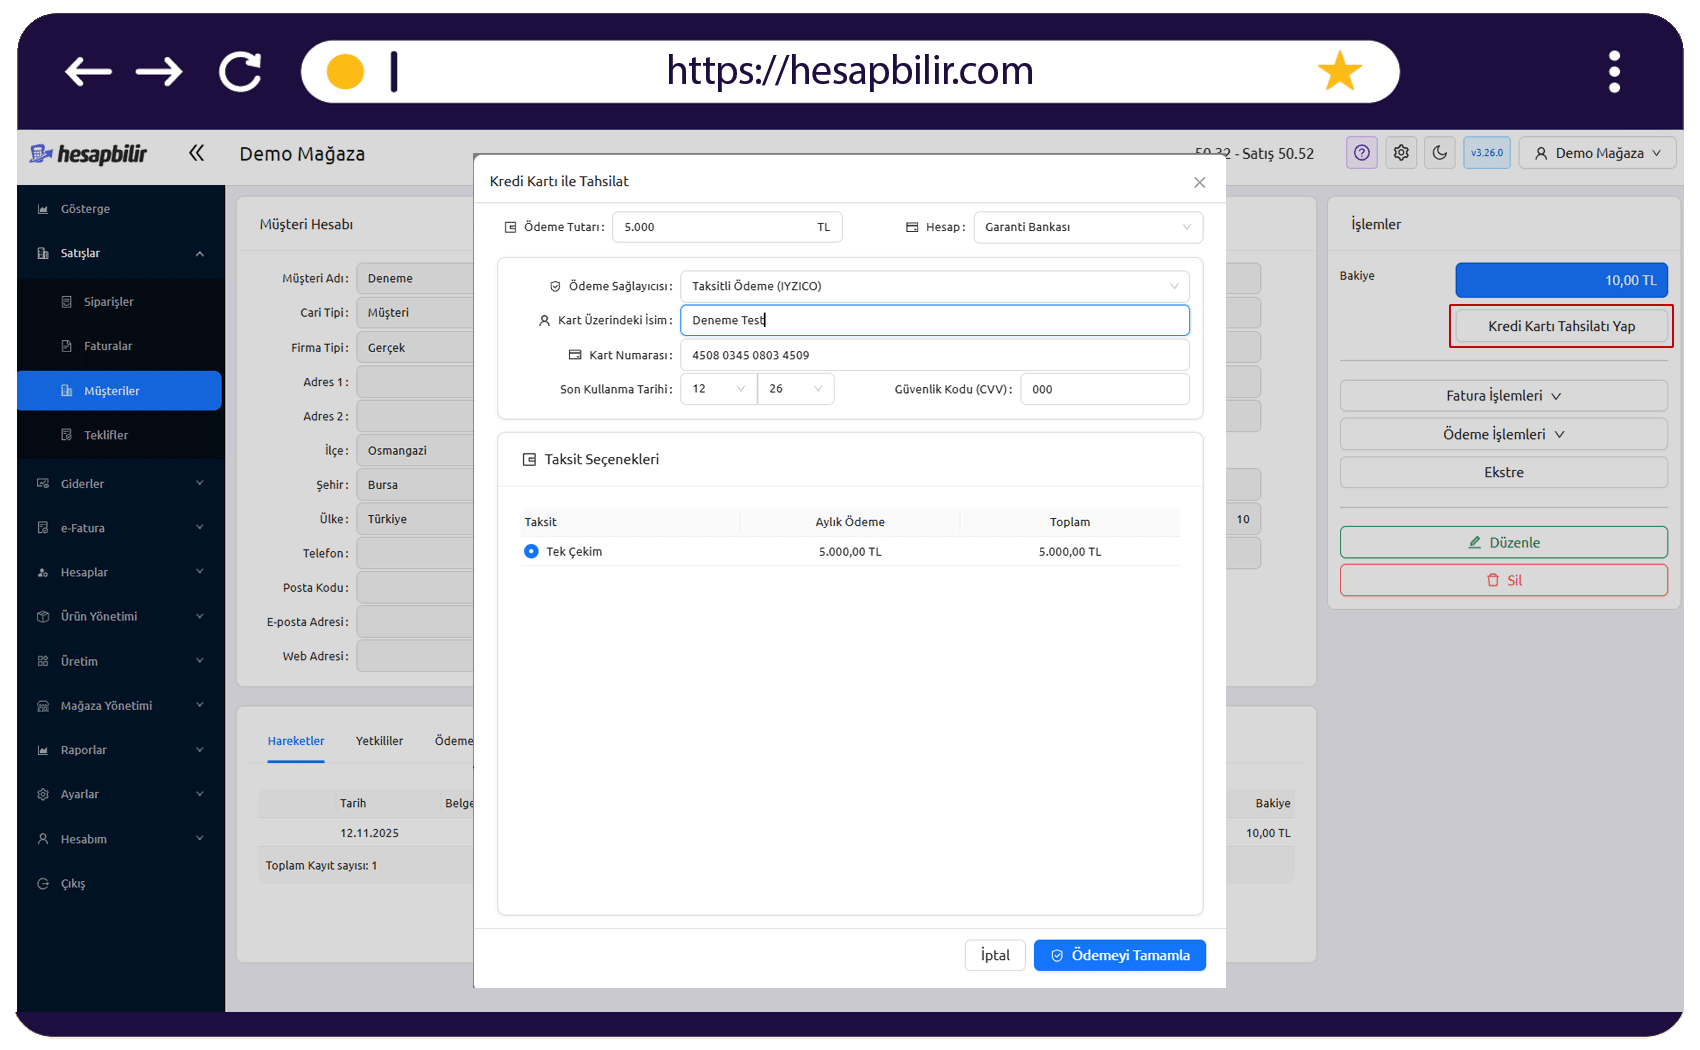The image size is (1700, 1050).
Task: Click the bookmark star in address bar
Action: [x=1339, y=71]
